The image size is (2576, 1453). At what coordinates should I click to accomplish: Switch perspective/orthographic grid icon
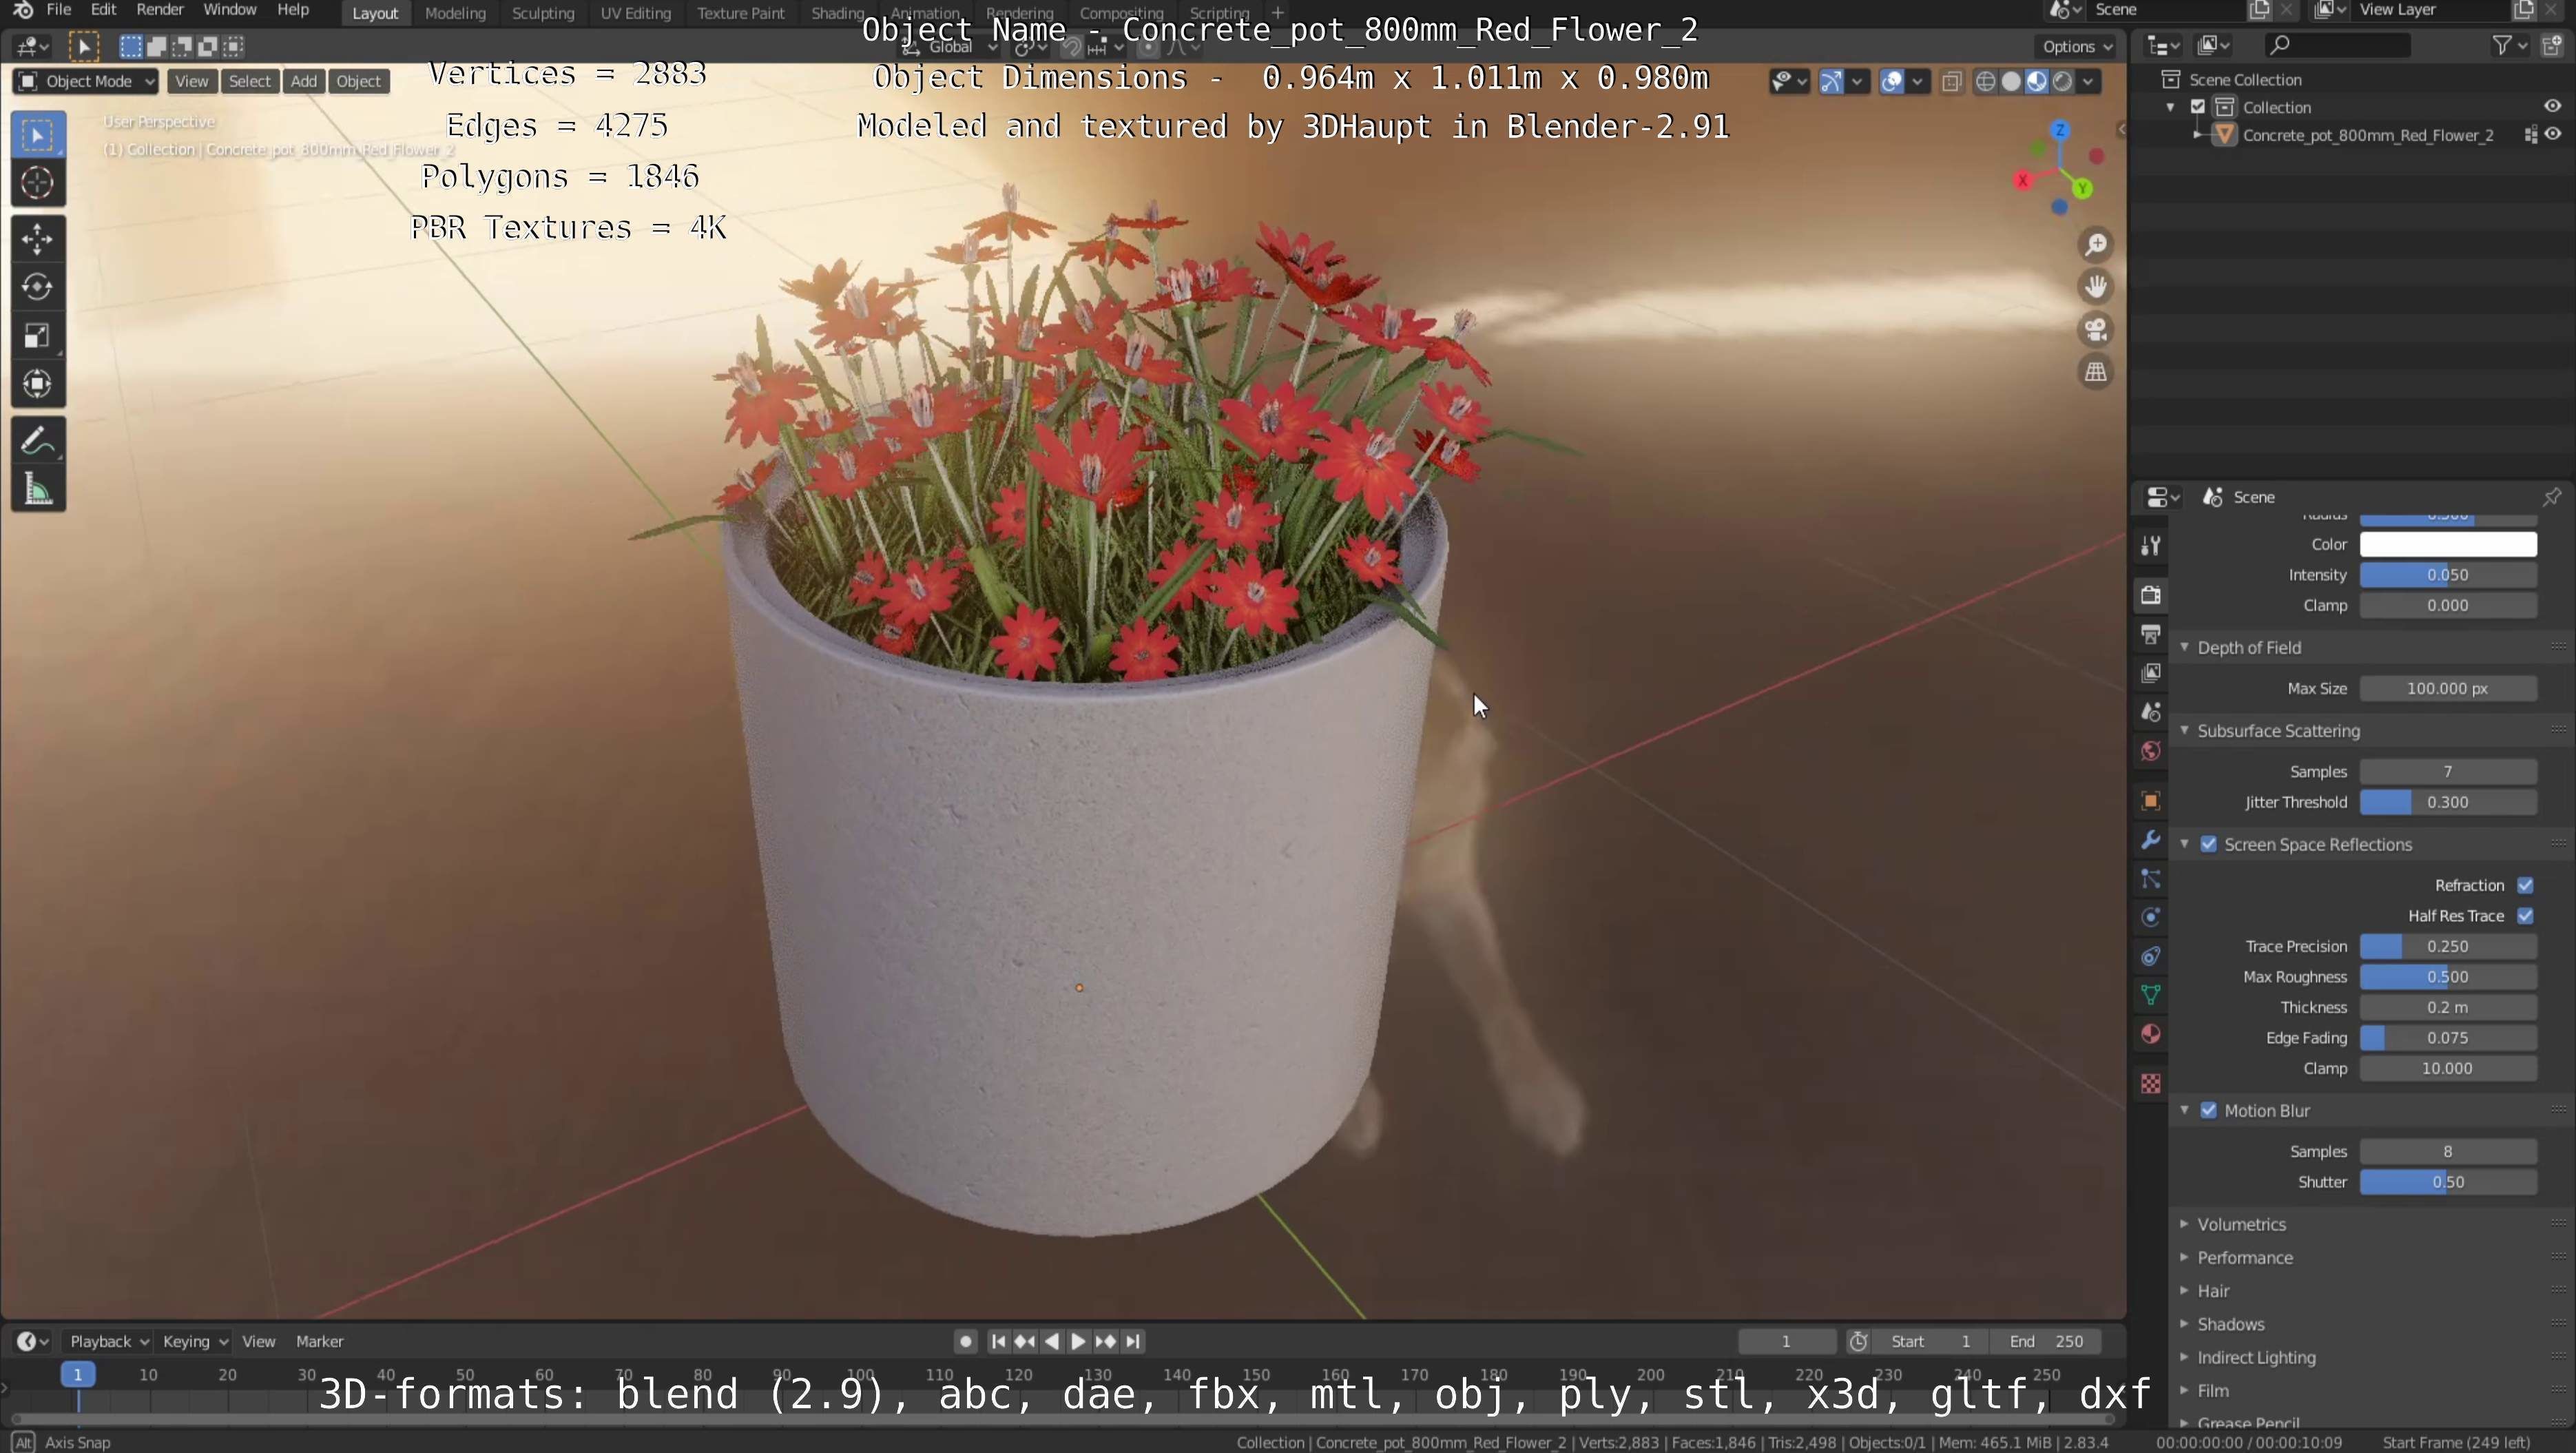(x=2096, y=372)
